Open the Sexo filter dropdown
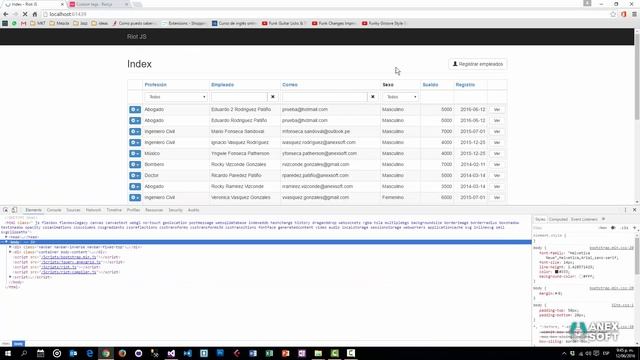 [x=400, y=97]
